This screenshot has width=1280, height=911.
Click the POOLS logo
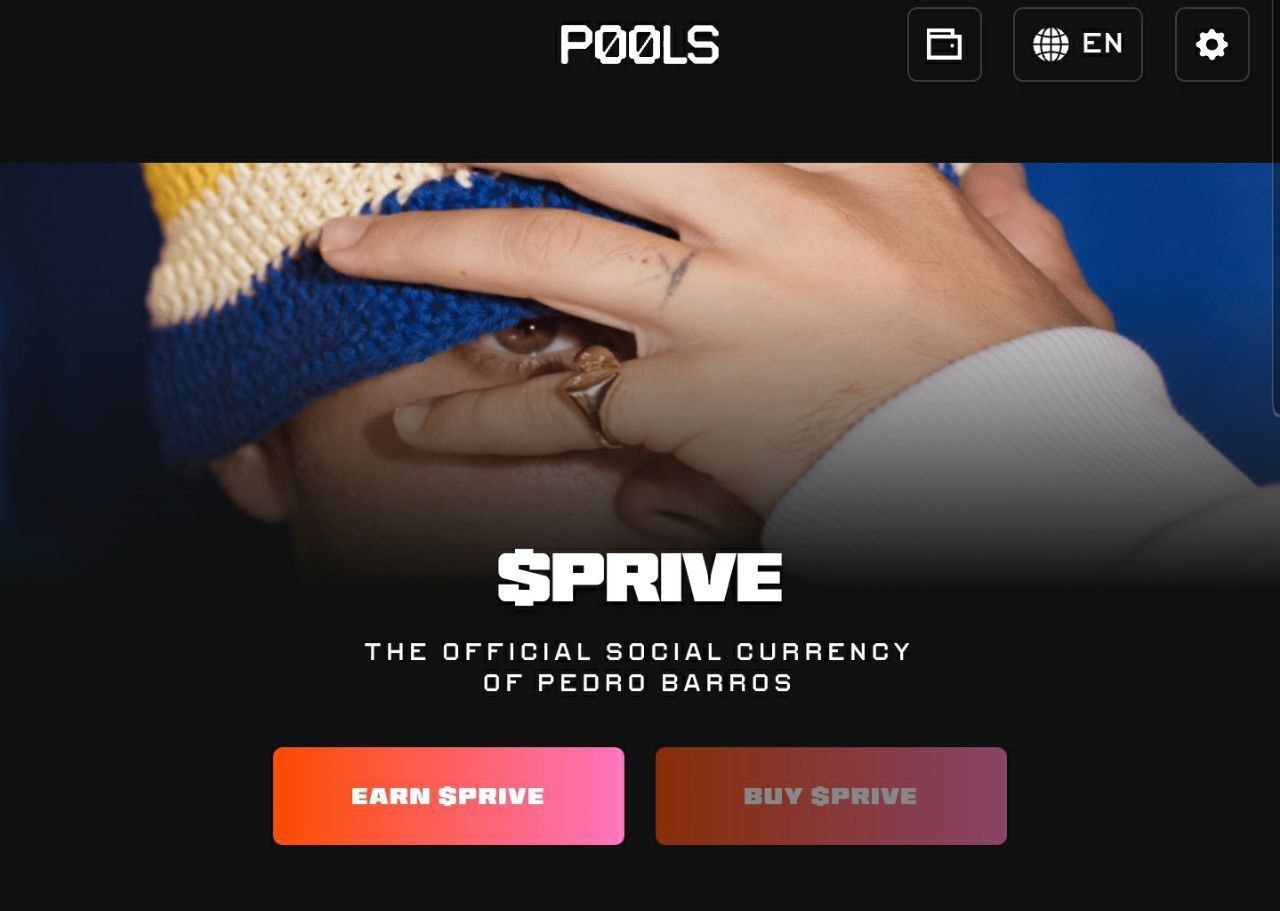pos(639,45)
